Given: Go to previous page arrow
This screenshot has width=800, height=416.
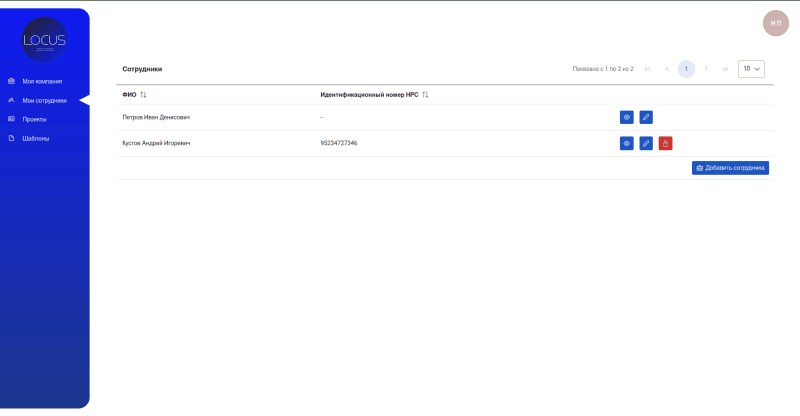Looking at the screenshot, I should click(x=667, y=69).
